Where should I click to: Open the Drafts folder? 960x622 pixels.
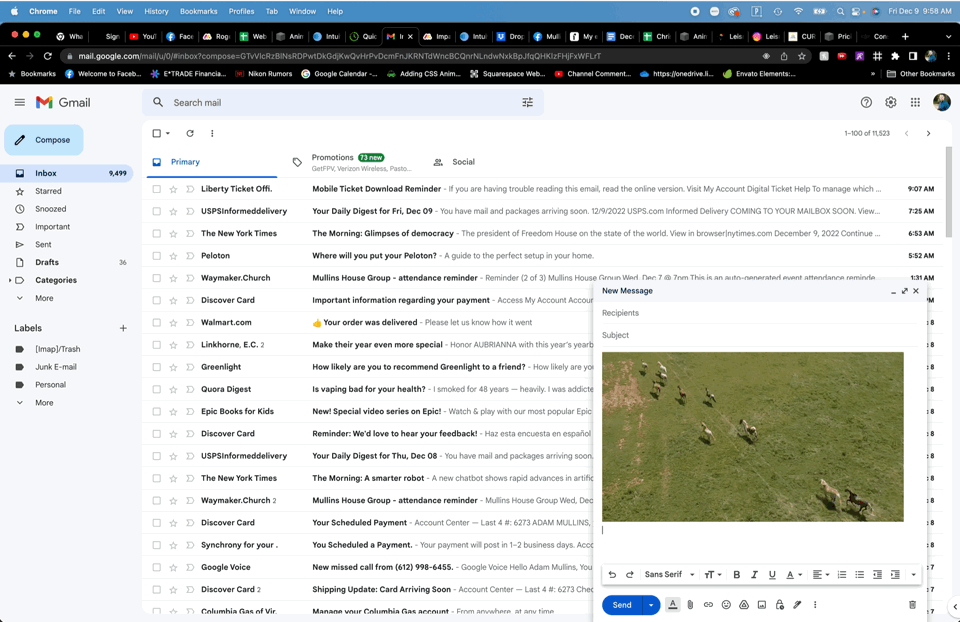coord(47,262)
